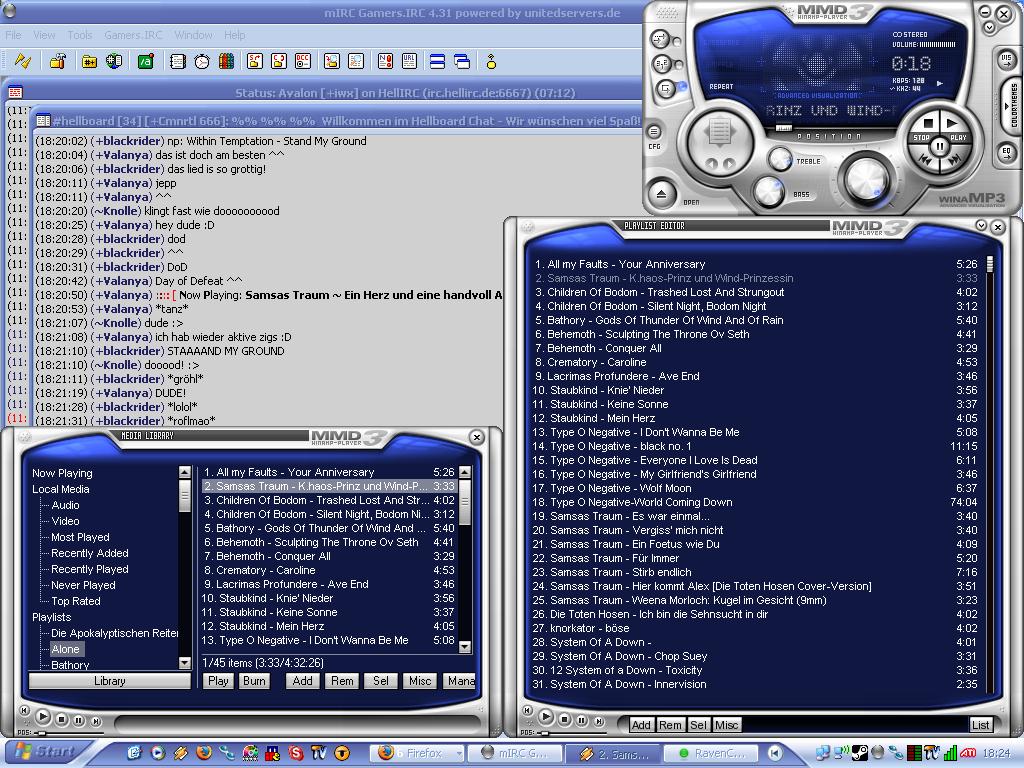The image size is (1024, 768).
Task: Click the DCC chat toolbar icon
Action: [x=279, y=61]
